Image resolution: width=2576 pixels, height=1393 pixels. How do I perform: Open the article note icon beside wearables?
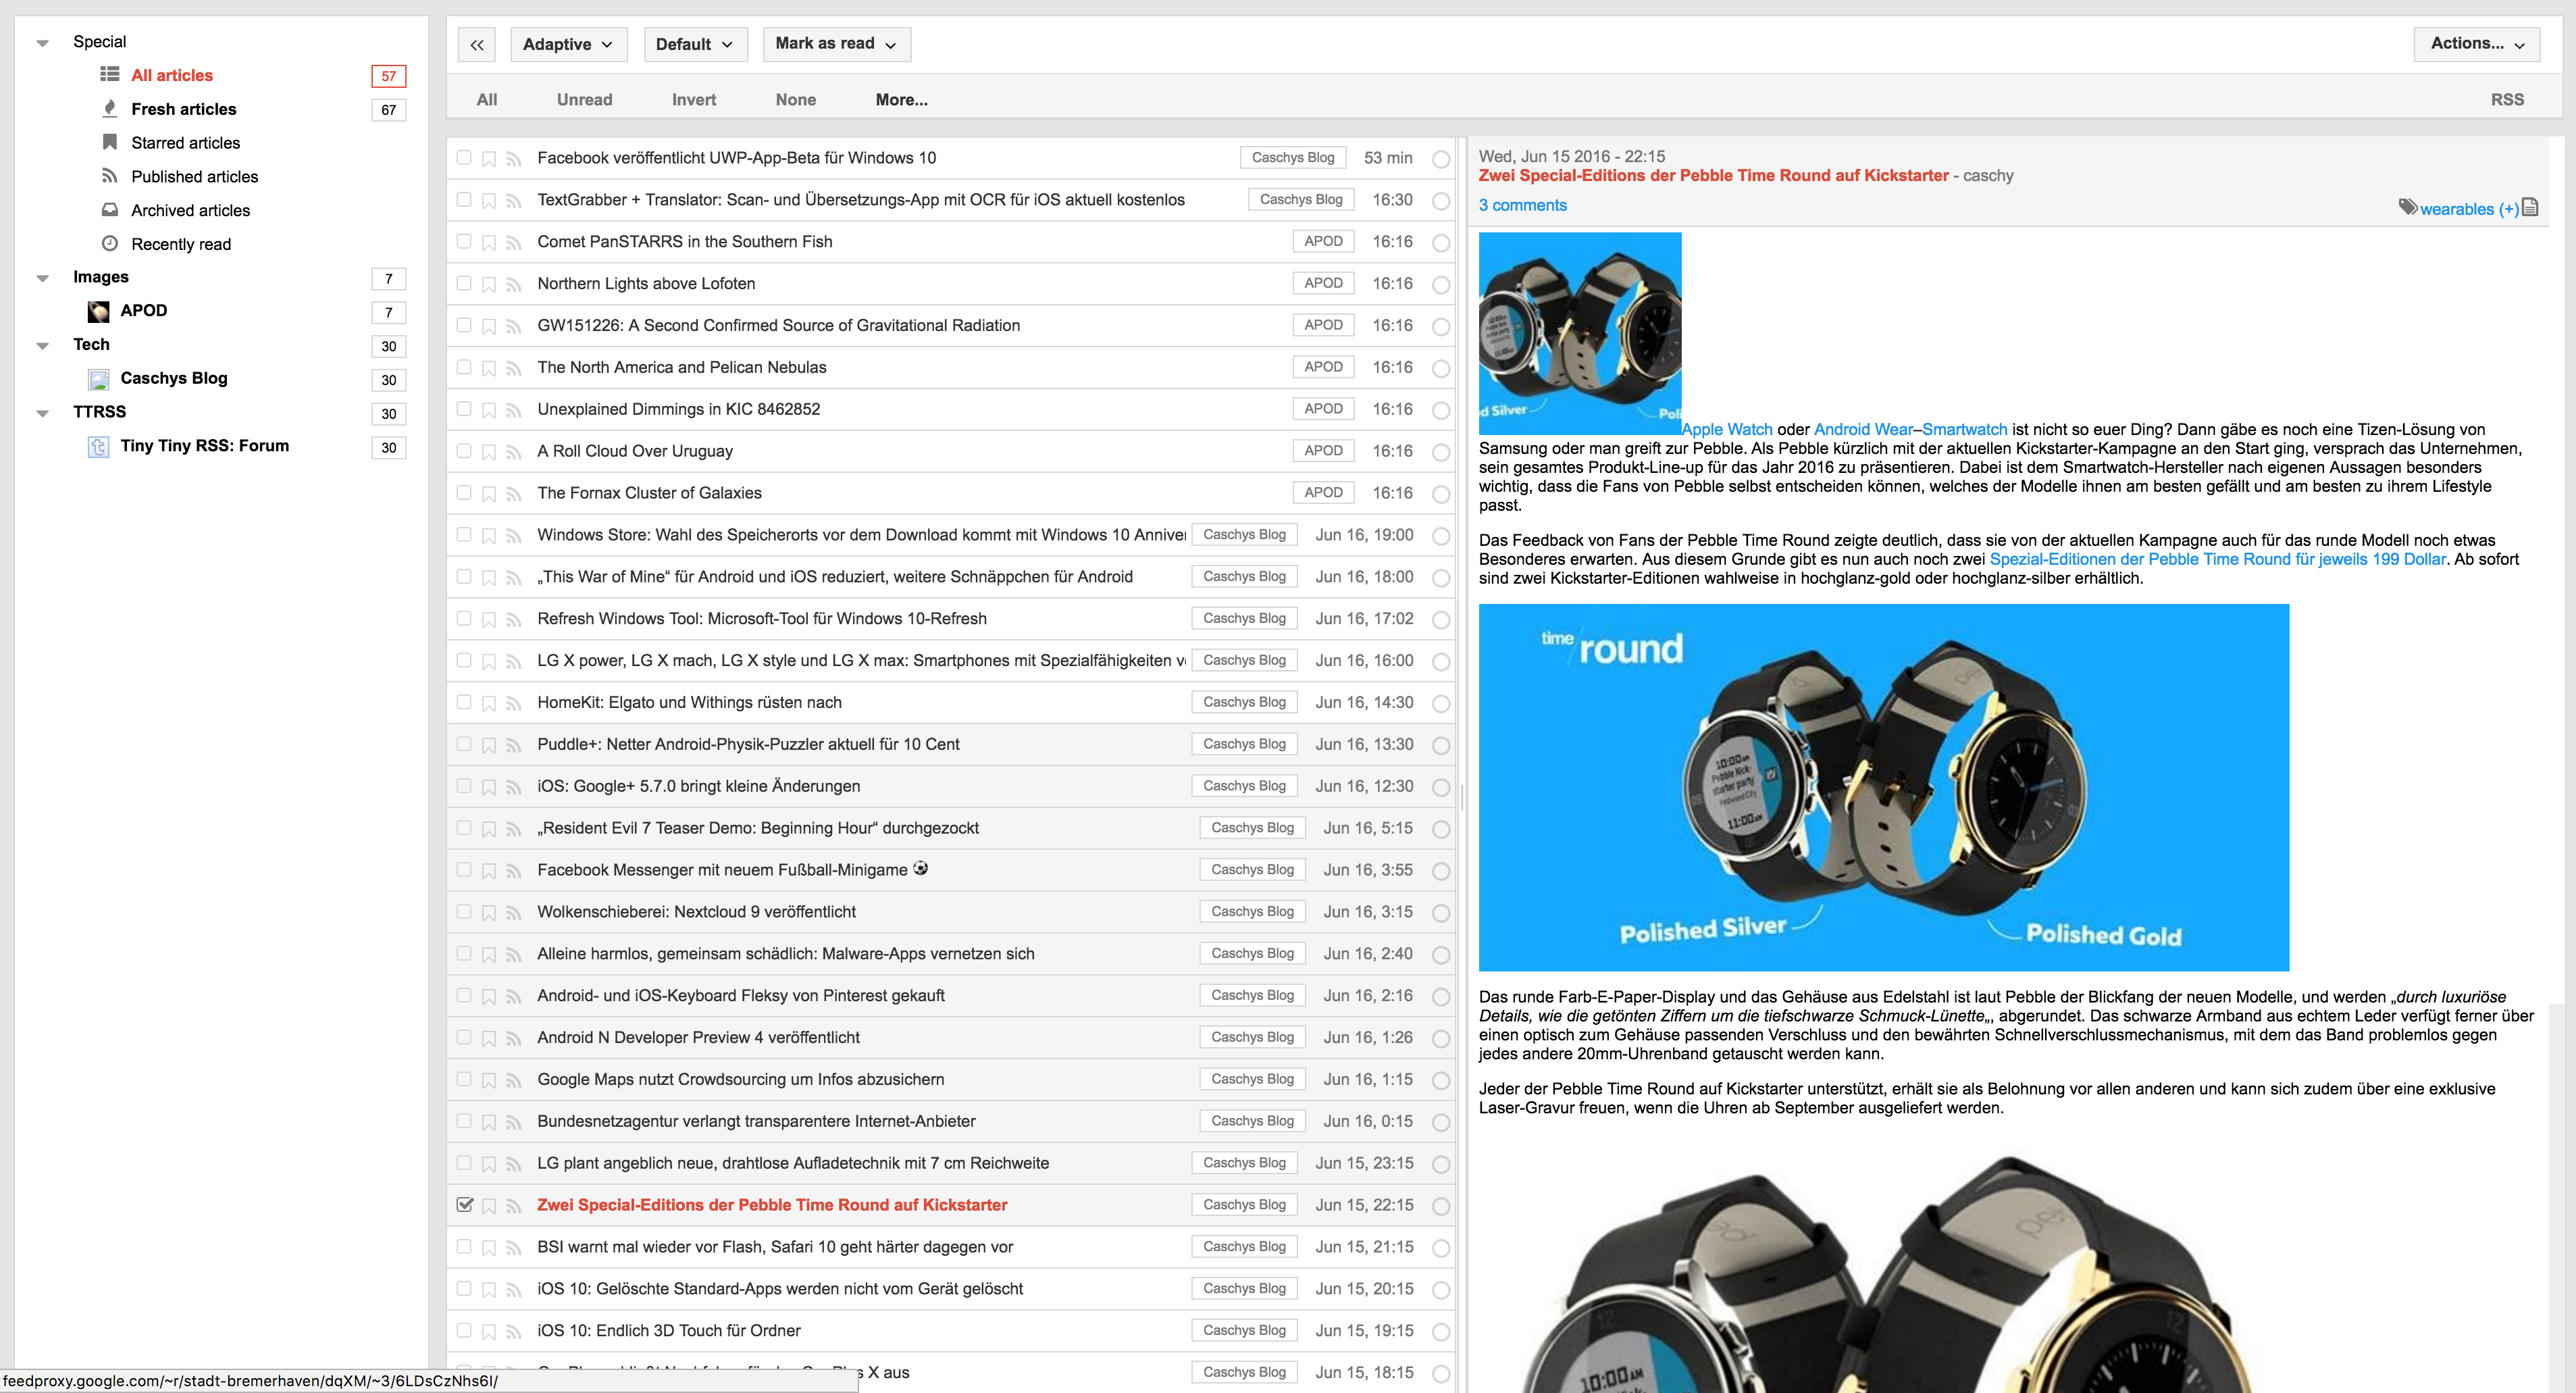coord(2530,207)
